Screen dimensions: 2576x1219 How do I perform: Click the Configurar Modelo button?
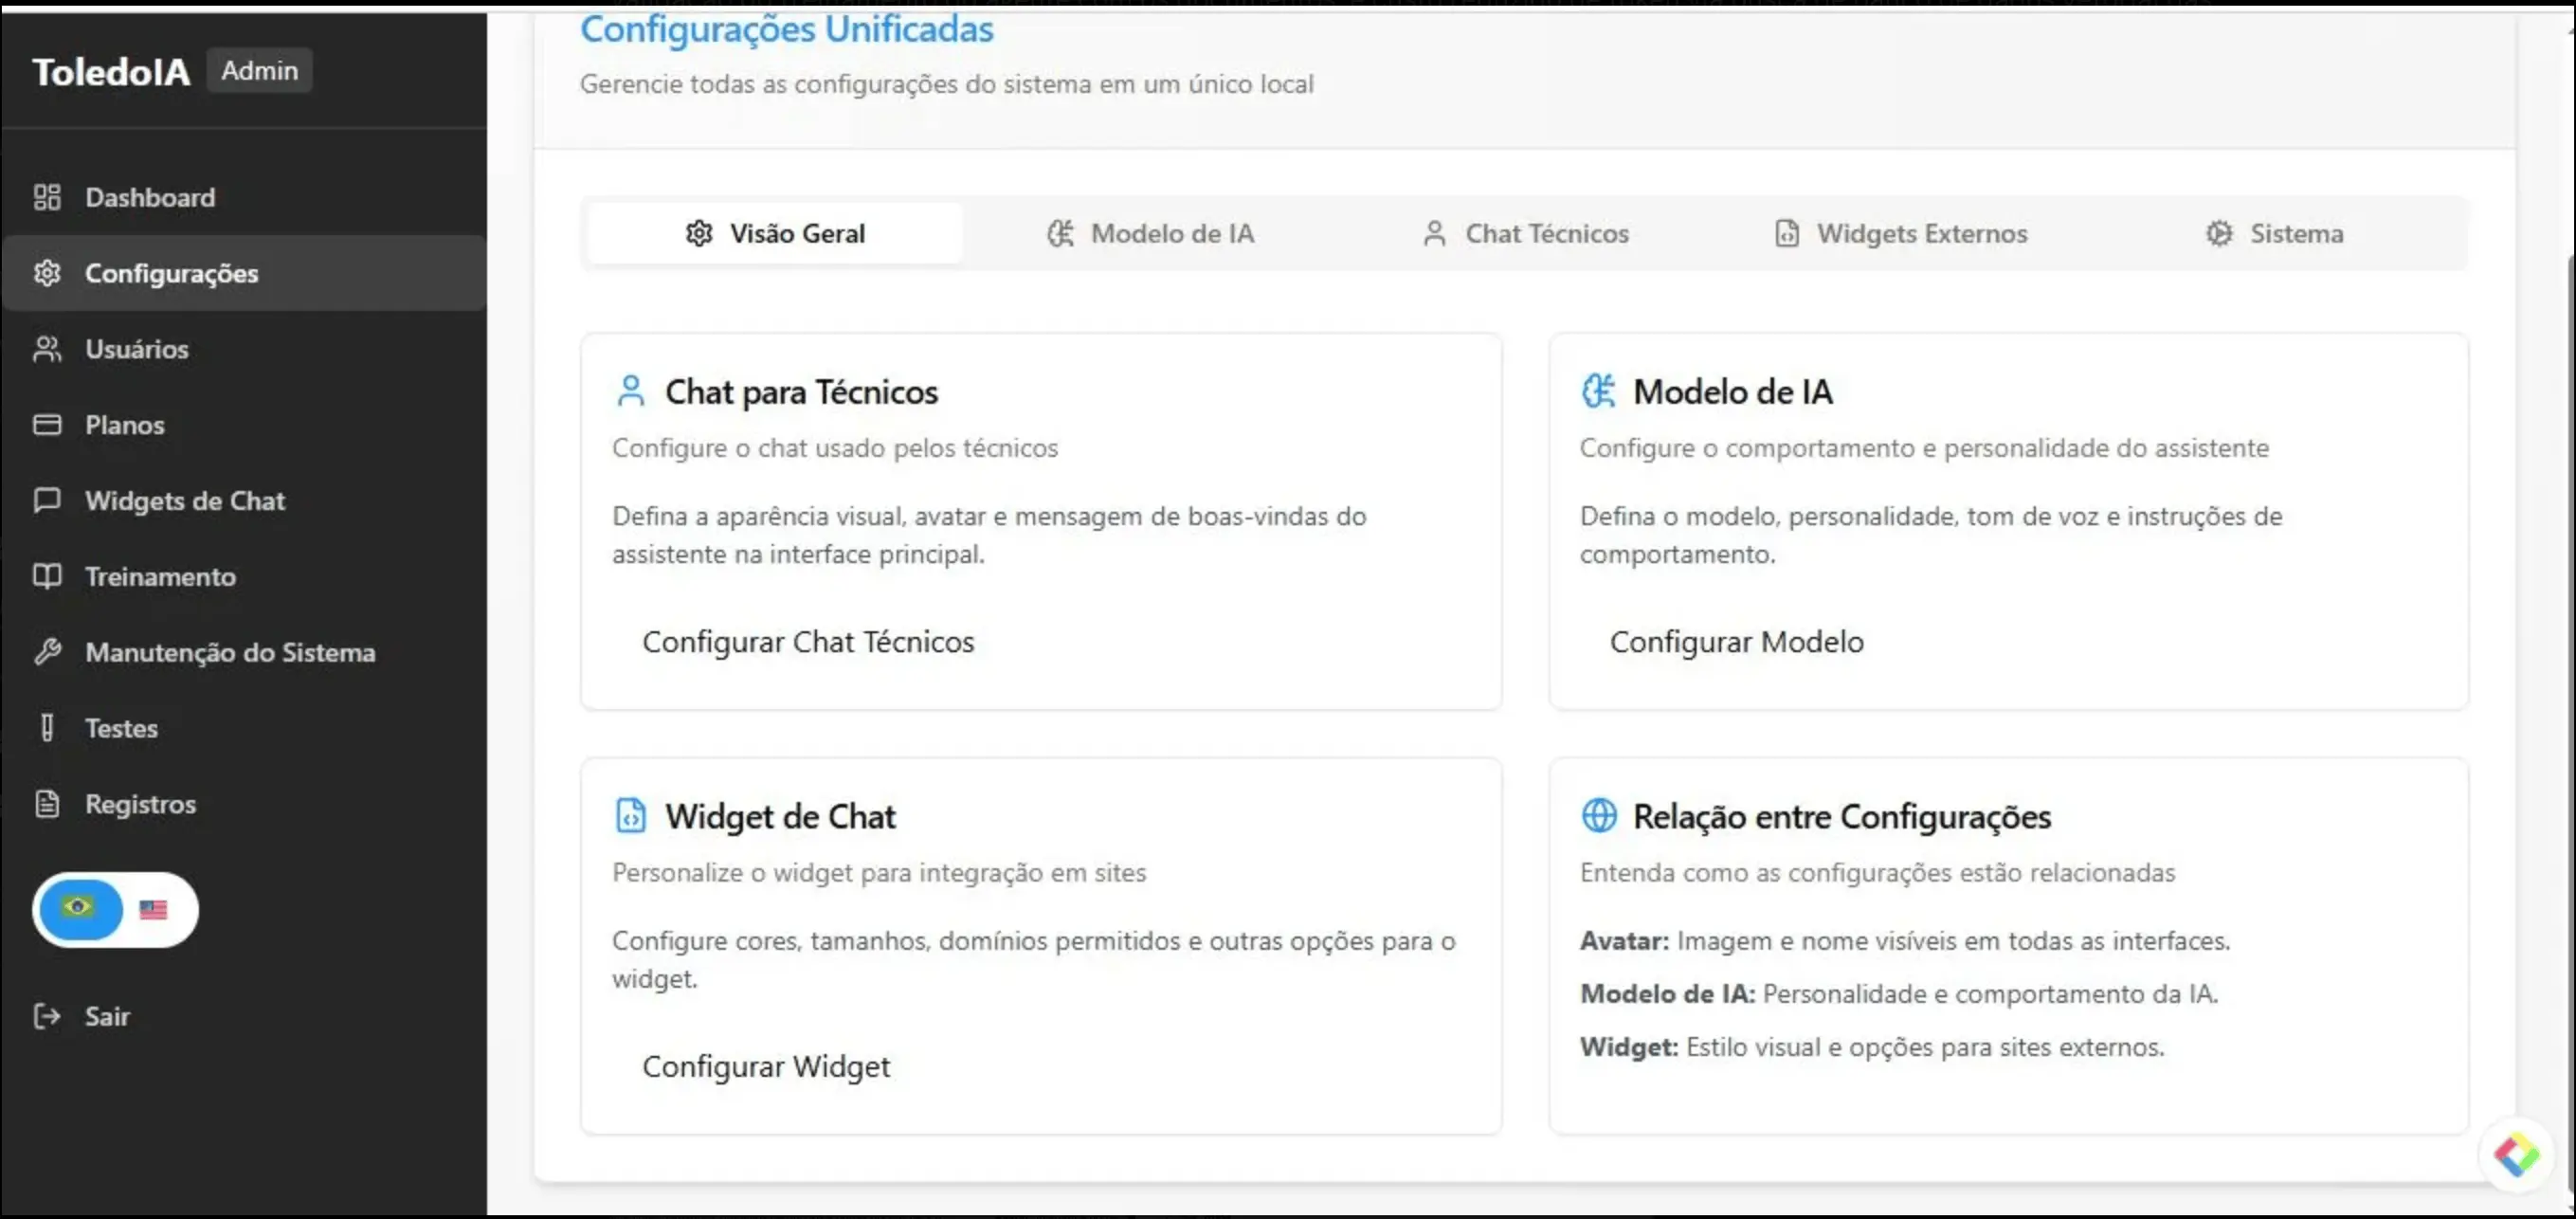click(x=1736, y=641)
